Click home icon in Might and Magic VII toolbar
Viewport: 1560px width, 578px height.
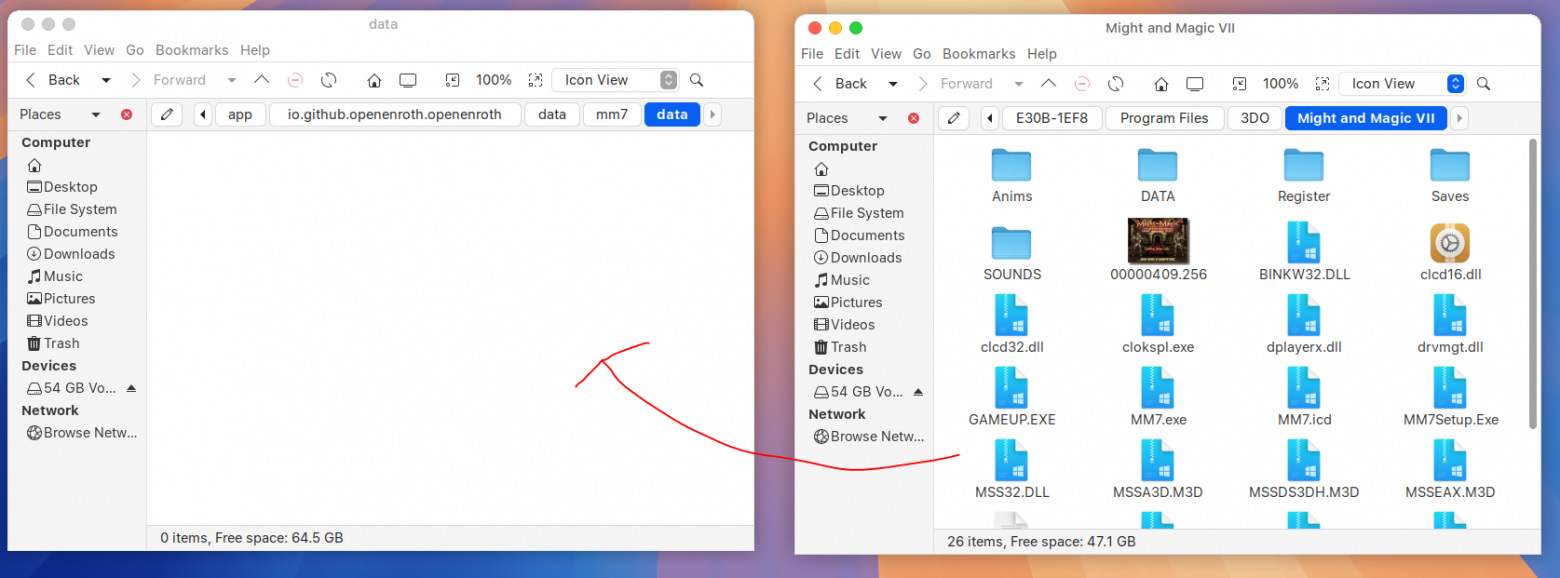(x=1161, y=84)
